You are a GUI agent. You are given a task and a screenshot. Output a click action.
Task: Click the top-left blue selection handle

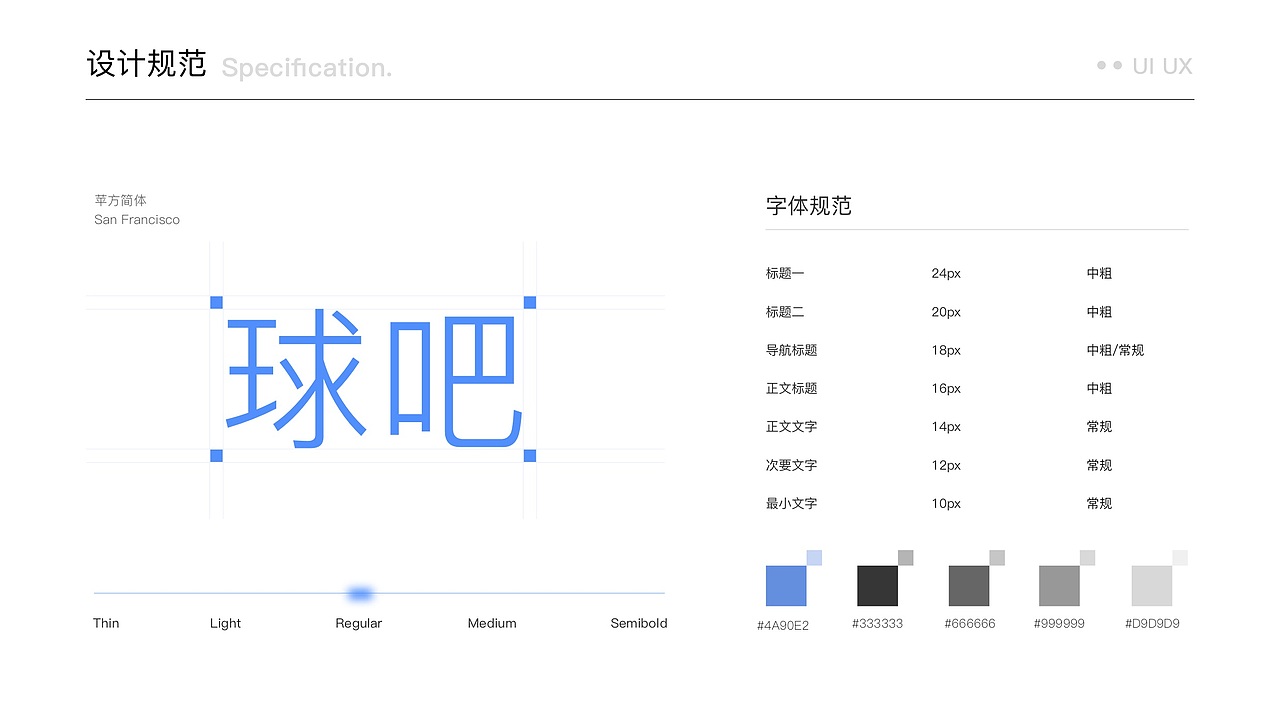click(x=216, y=302)
